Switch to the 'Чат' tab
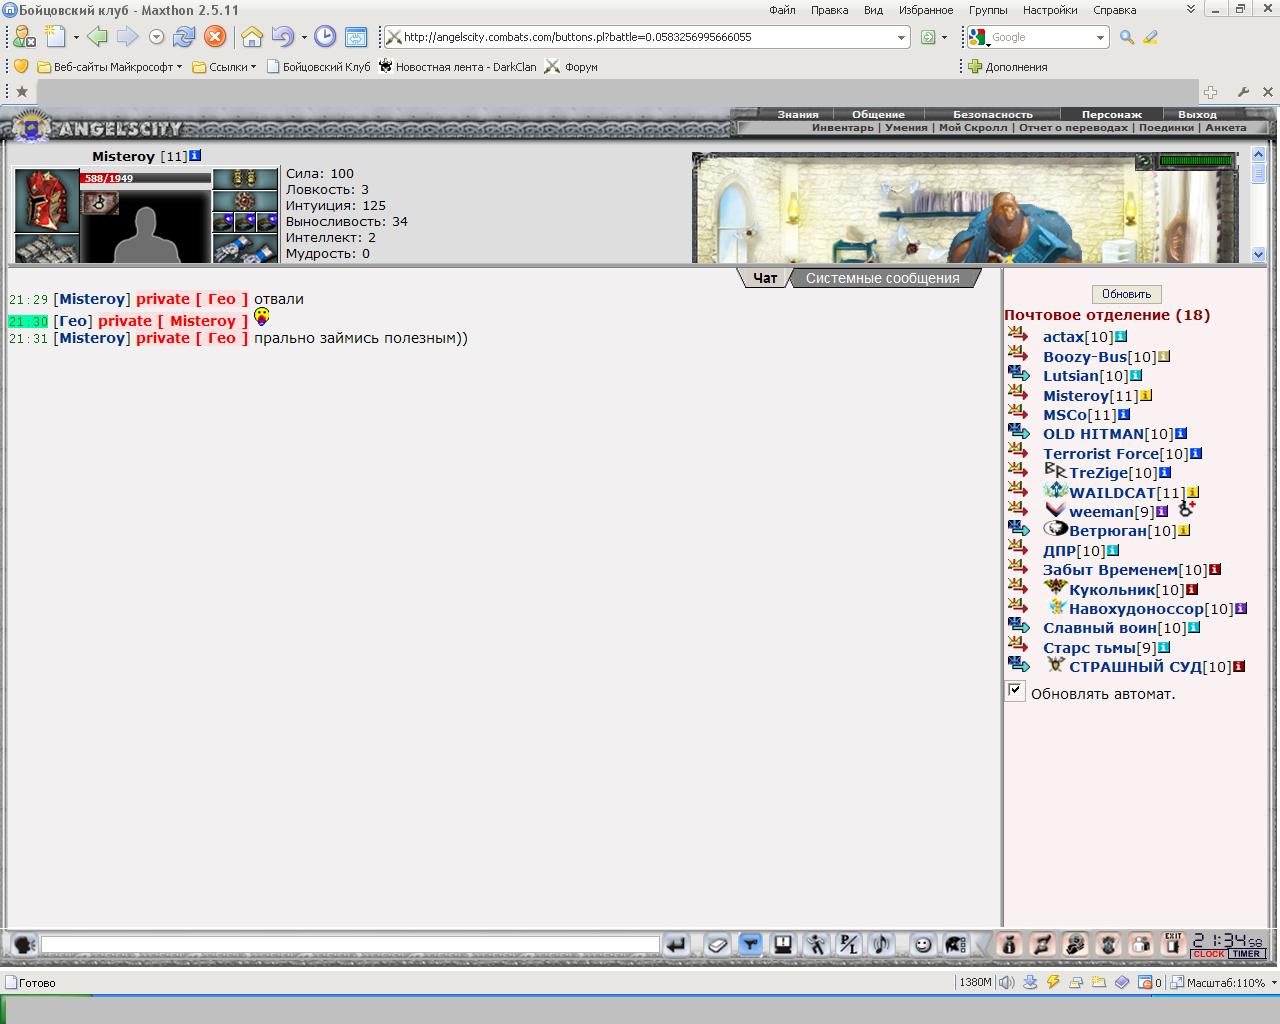 click(765, 278)
